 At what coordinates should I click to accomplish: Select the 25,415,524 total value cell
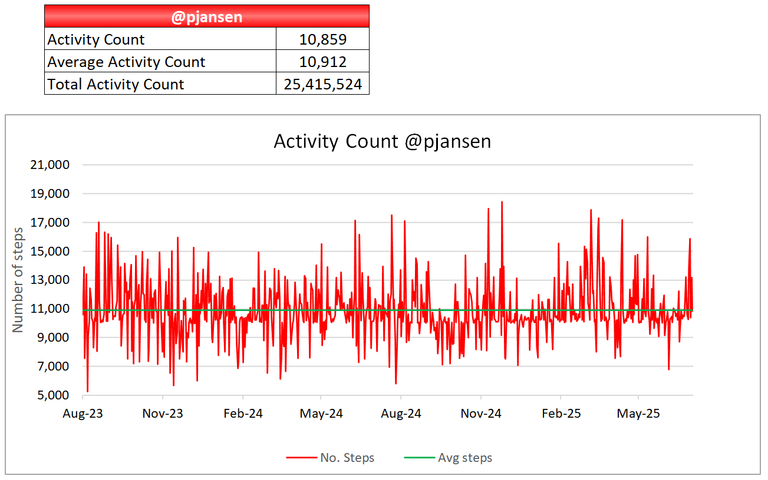click(x=323, y=84)
